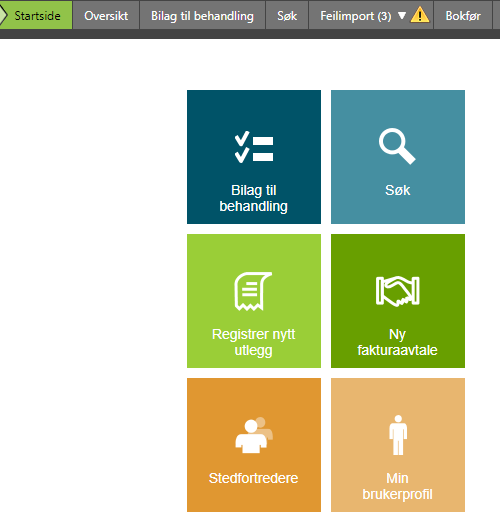Click the person icon for Min brukerprofil
This screenshot has width=500, height=524.
point(398,435)
